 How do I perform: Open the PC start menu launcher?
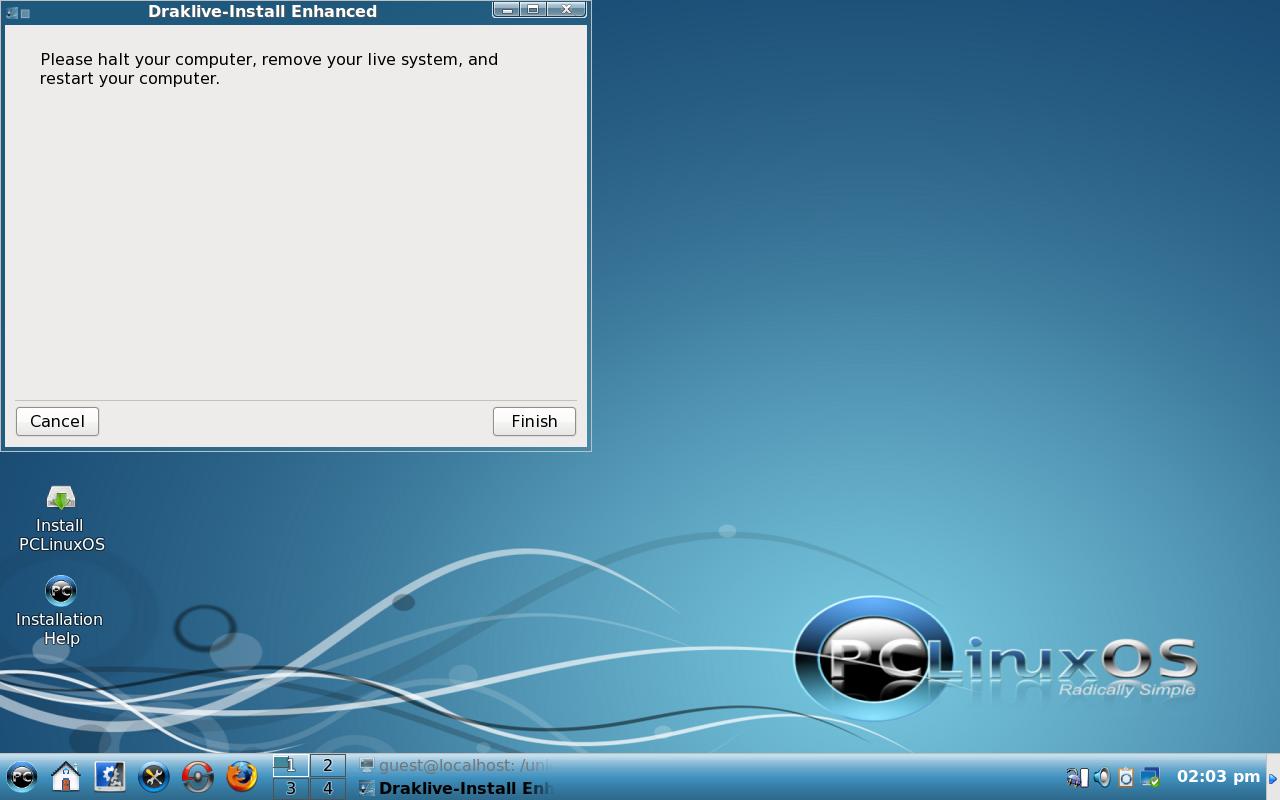(22, 777)
